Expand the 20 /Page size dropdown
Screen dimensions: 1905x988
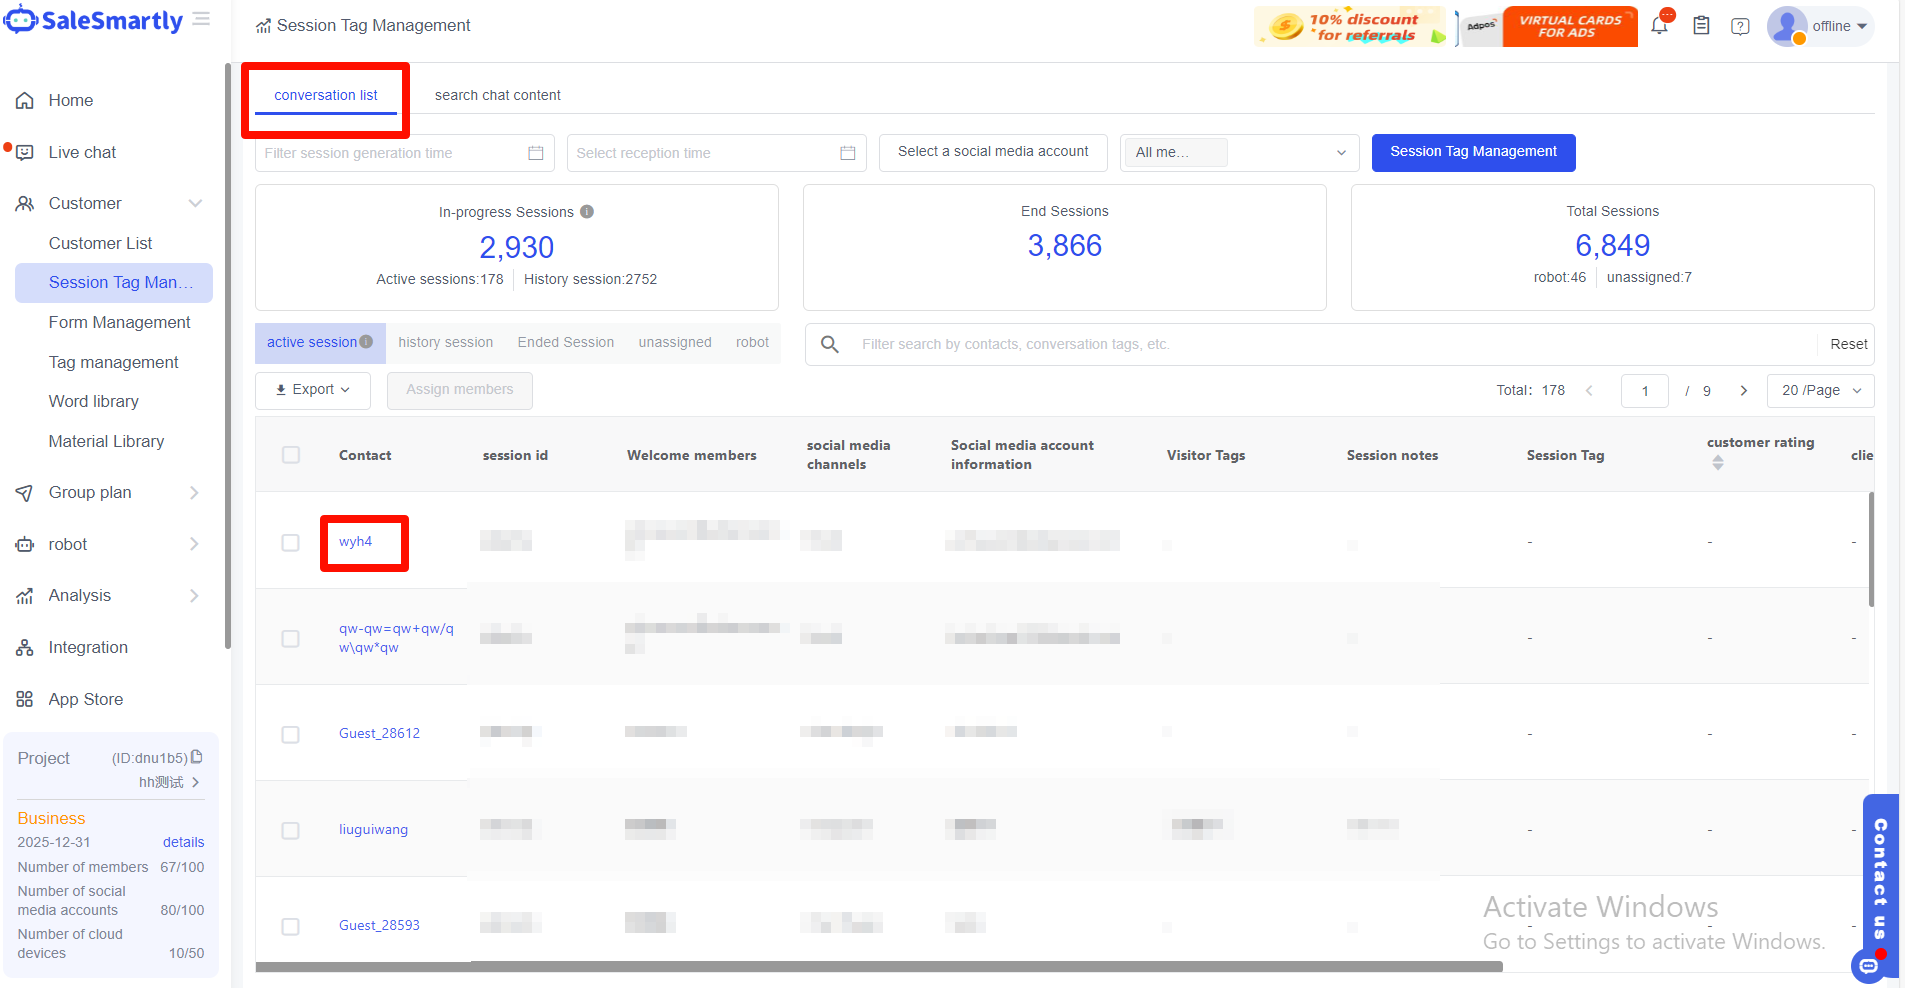pos(1820,391)
